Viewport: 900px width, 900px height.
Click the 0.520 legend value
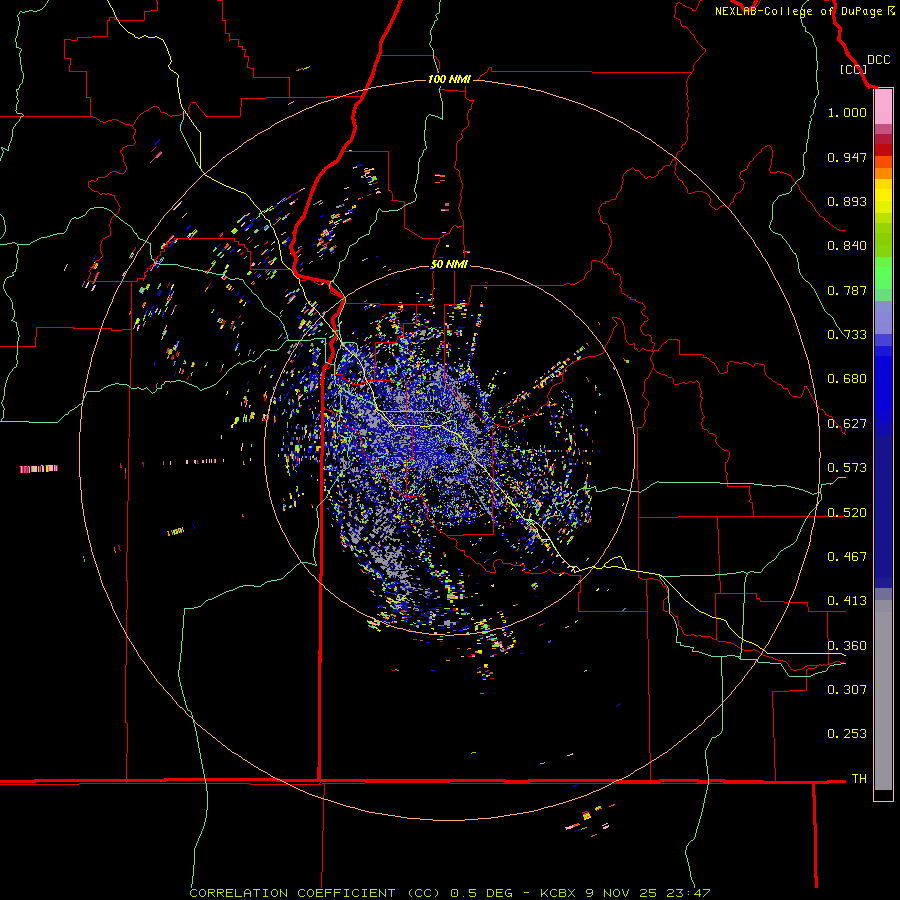[x=847, y=513]
